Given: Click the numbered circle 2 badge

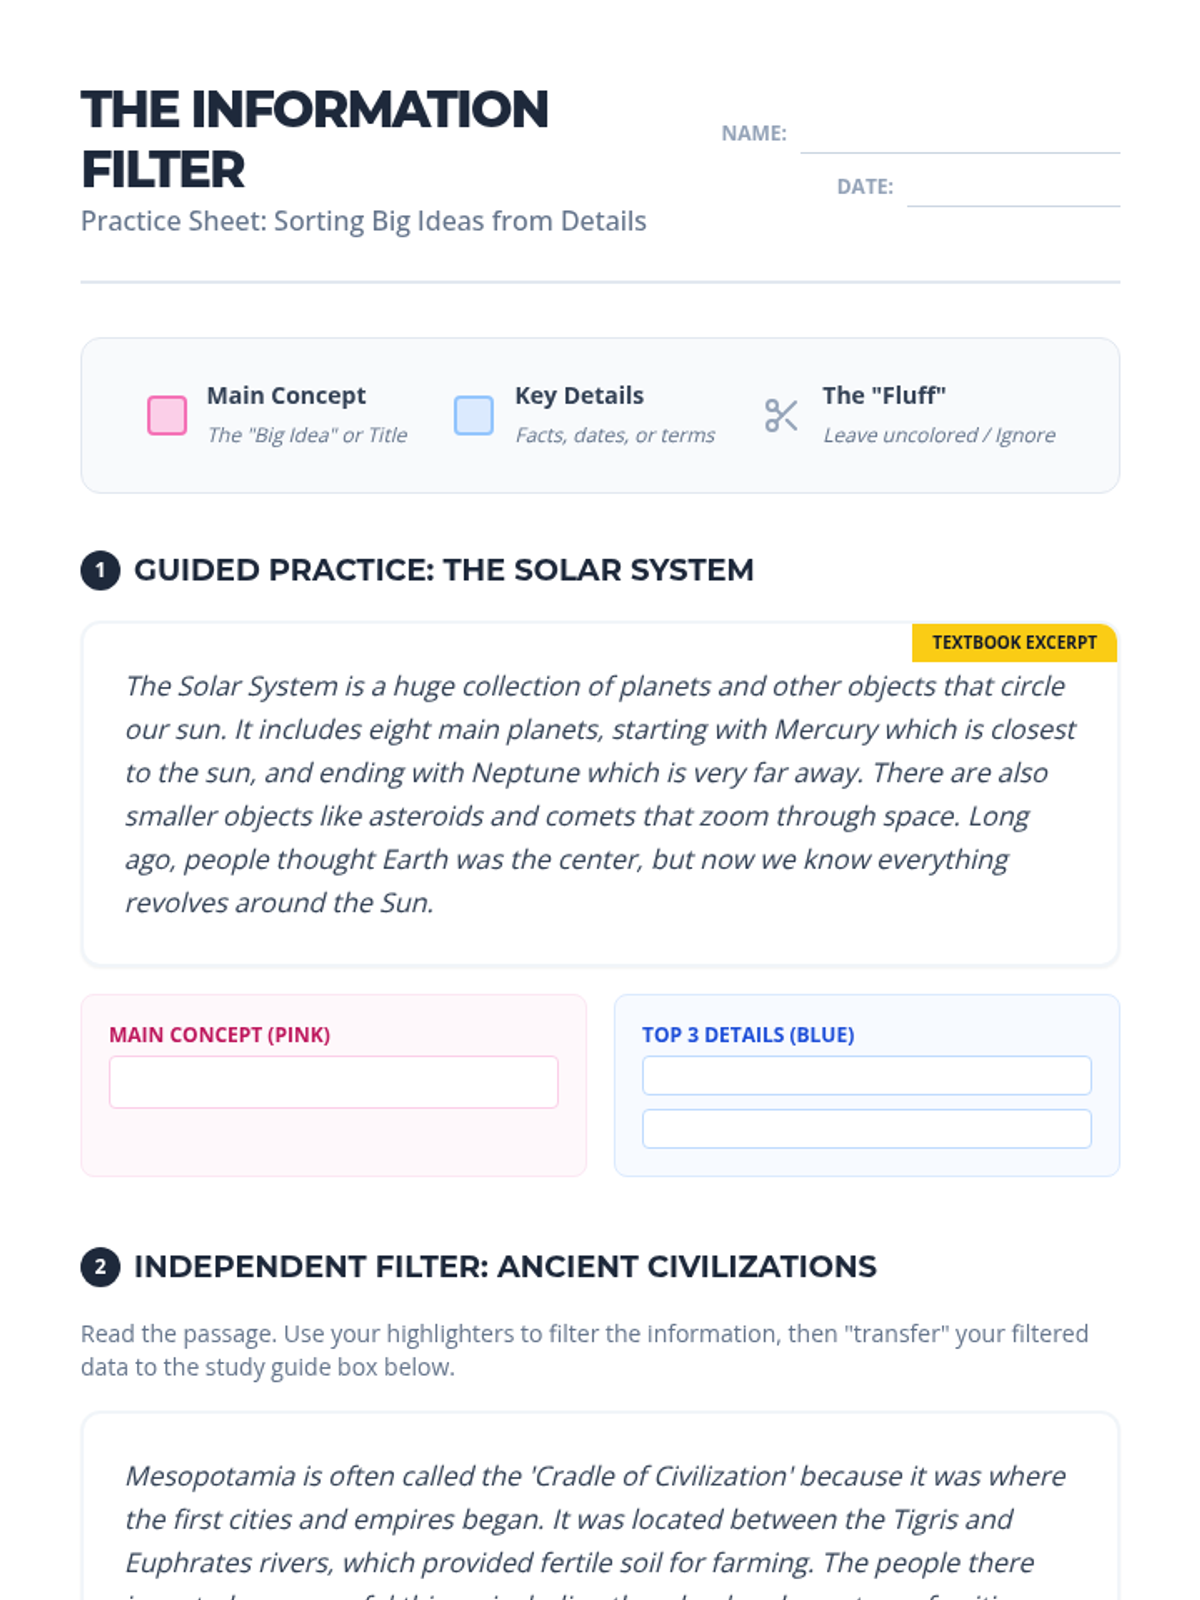Looking at the screenshot, I should 100,1267.
